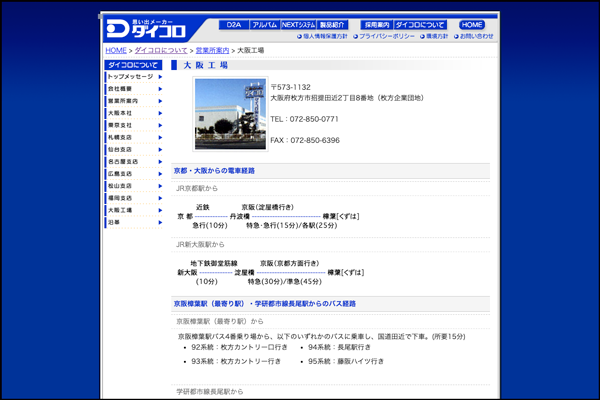The width and height of the screenshot is (600, 400).
Task: Click the 環境方針 link in header
Action: (433, 36)
